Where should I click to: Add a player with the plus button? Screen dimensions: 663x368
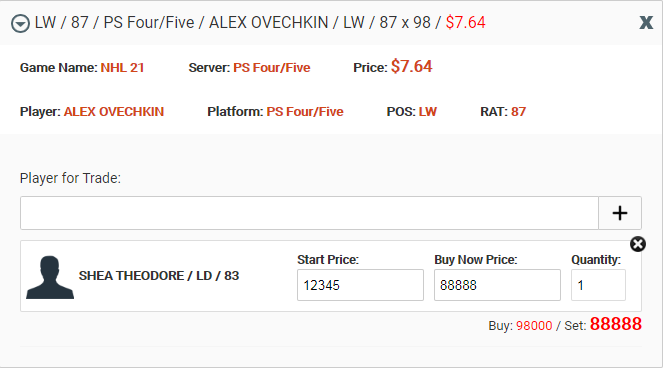[620, 213]
